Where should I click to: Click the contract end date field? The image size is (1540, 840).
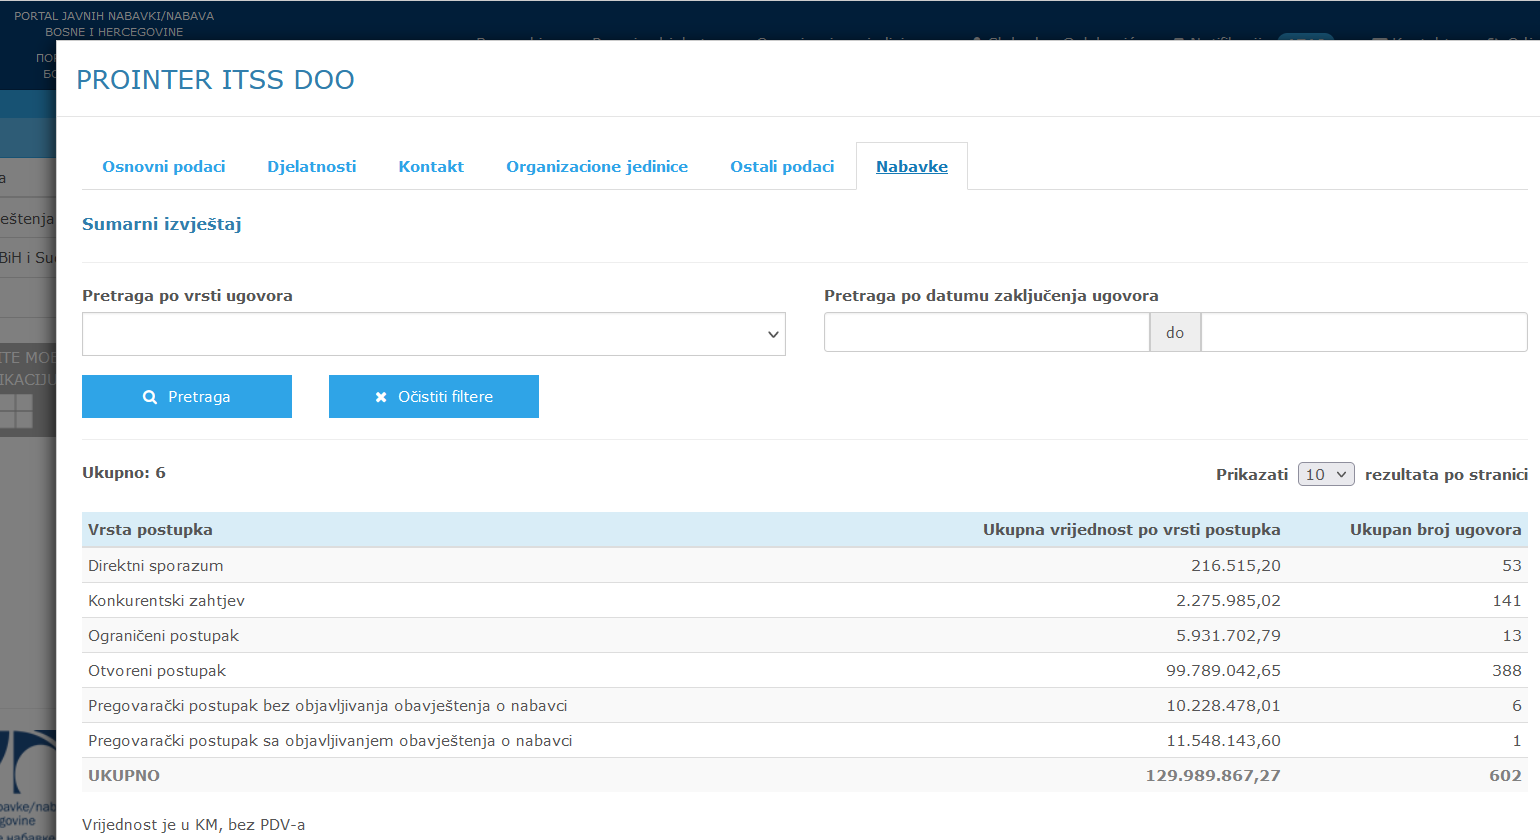(1364, 332)
